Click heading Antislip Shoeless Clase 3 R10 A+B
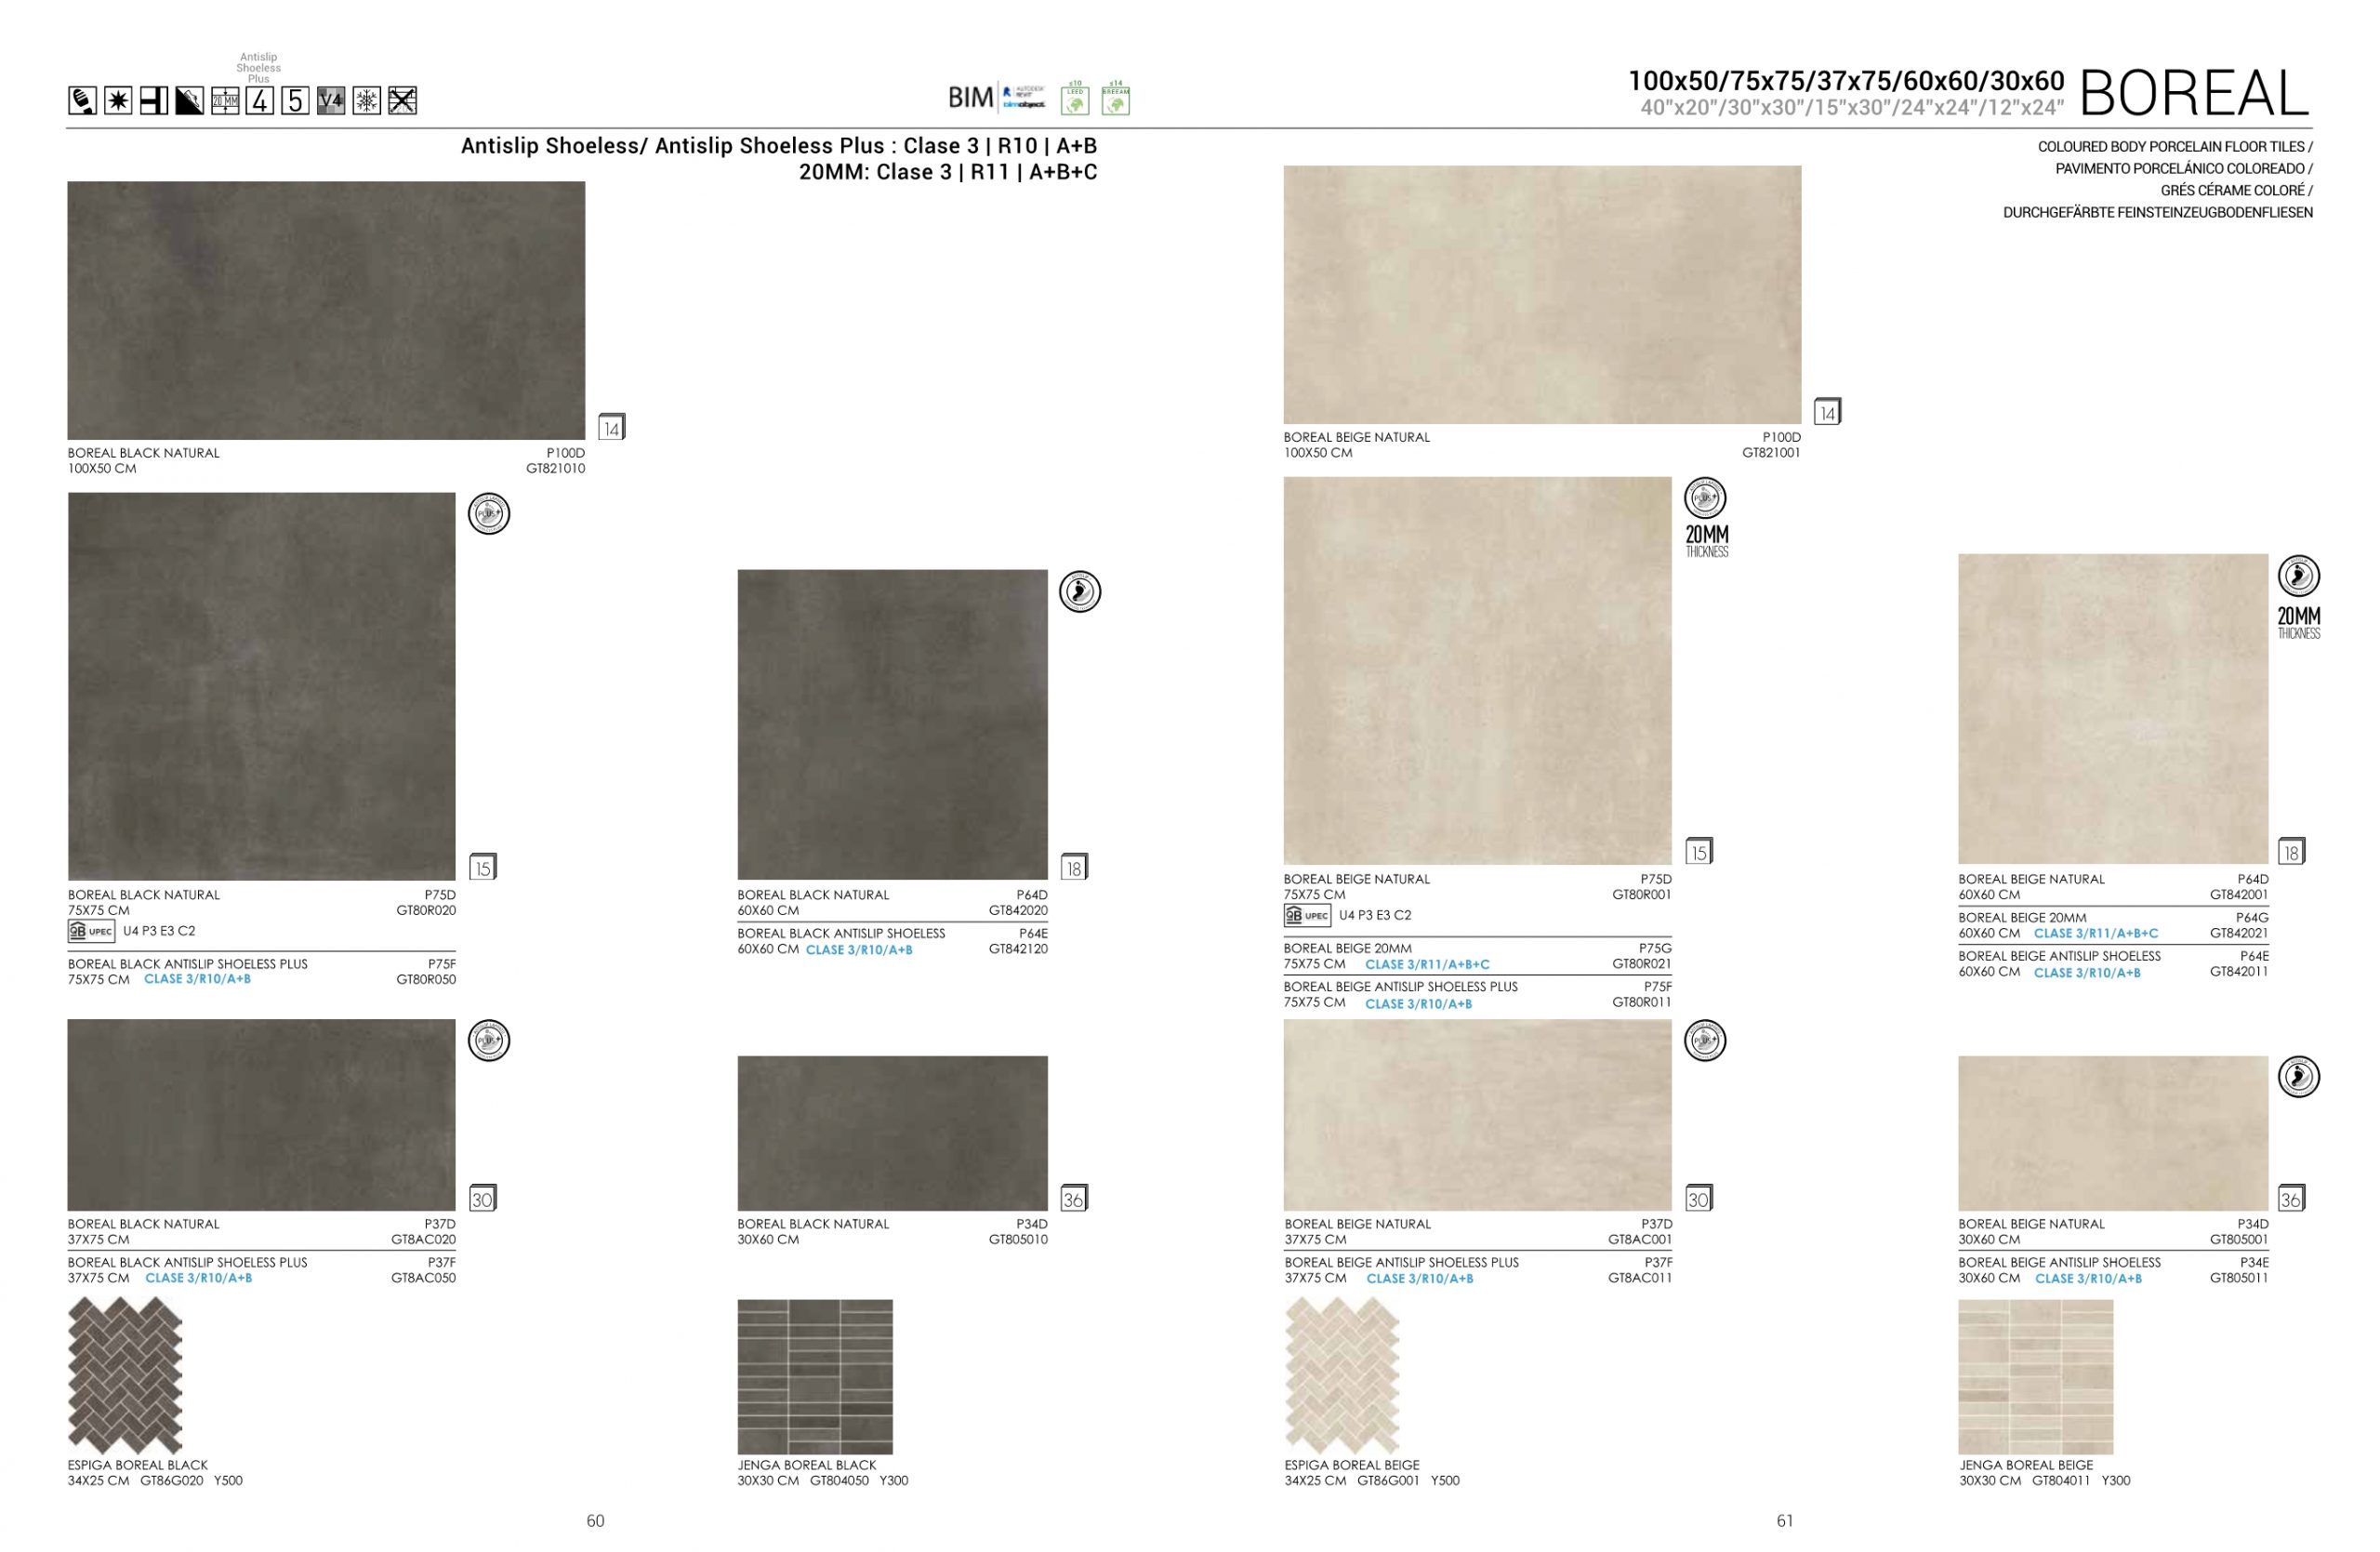This screenshot has height=1552, width=2380. pos(779,146)
